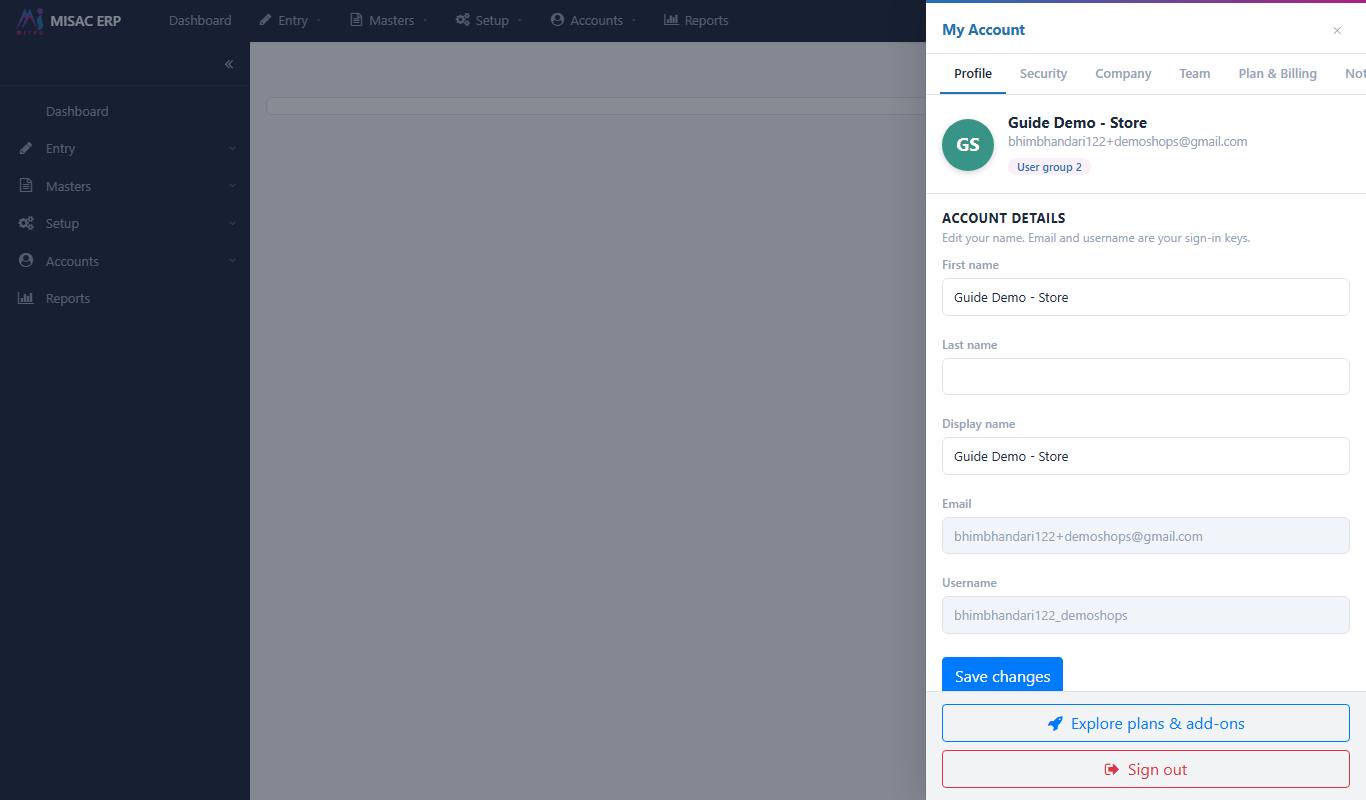
Task: Switch to the Security tab
Action: [x=1043, y=73]
